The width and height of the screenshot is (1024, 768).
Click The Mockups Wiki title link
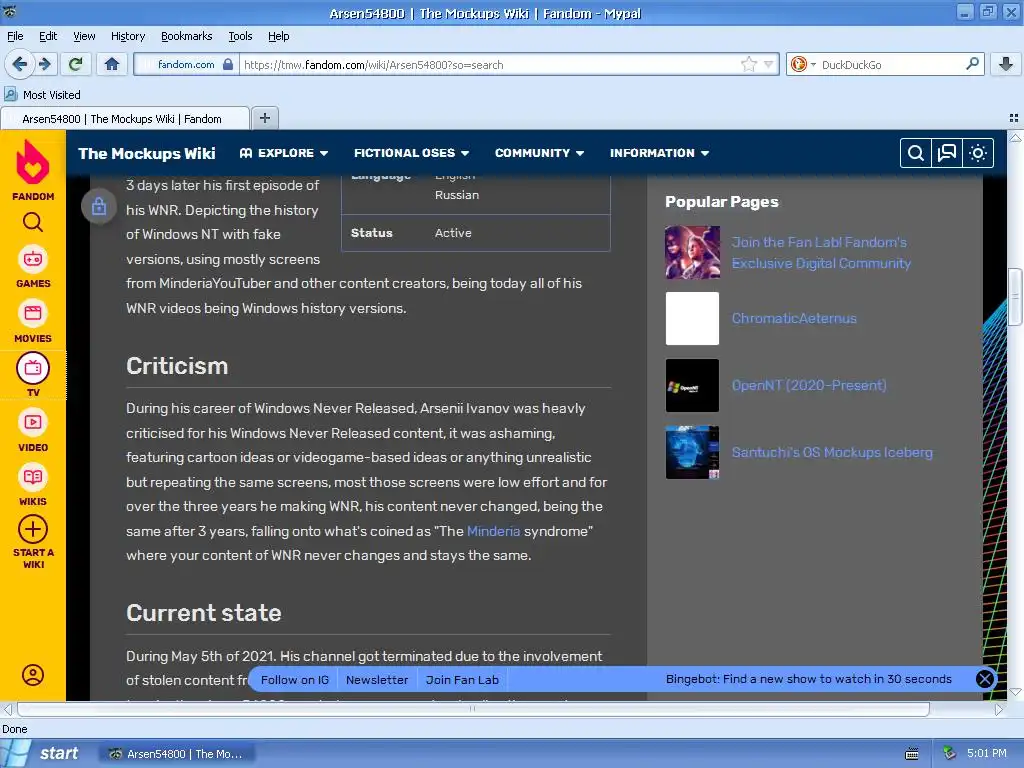146,153
